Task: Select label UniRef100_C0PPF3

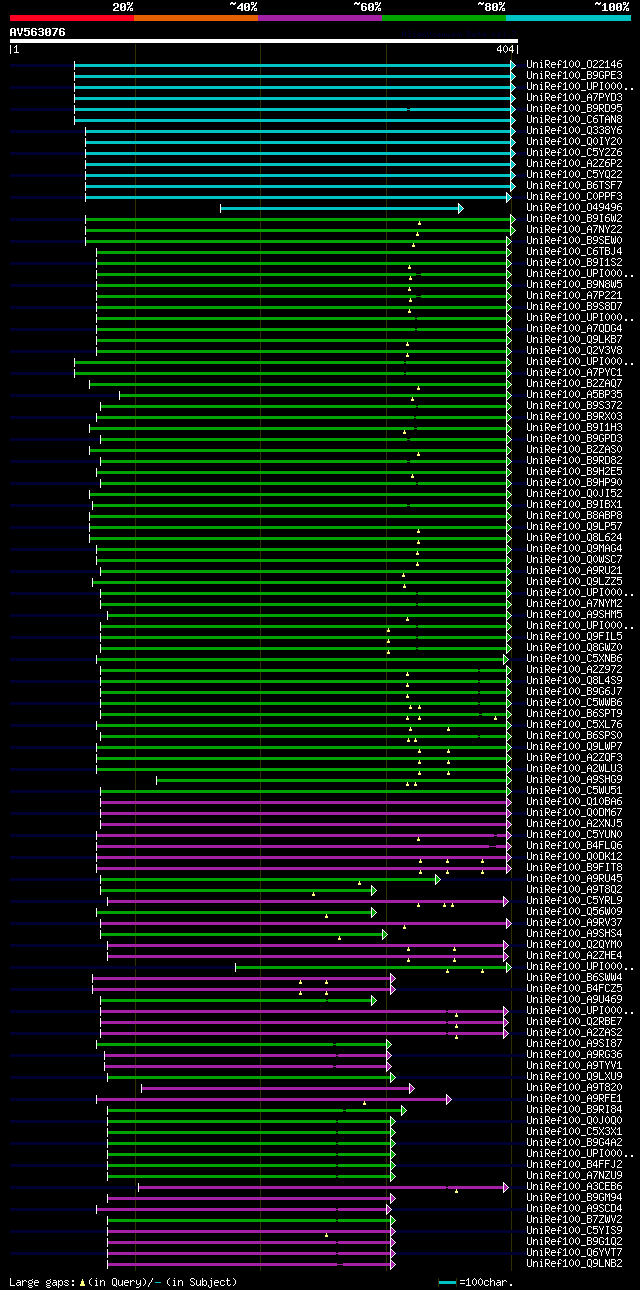Action: click(x=574, y=196)
